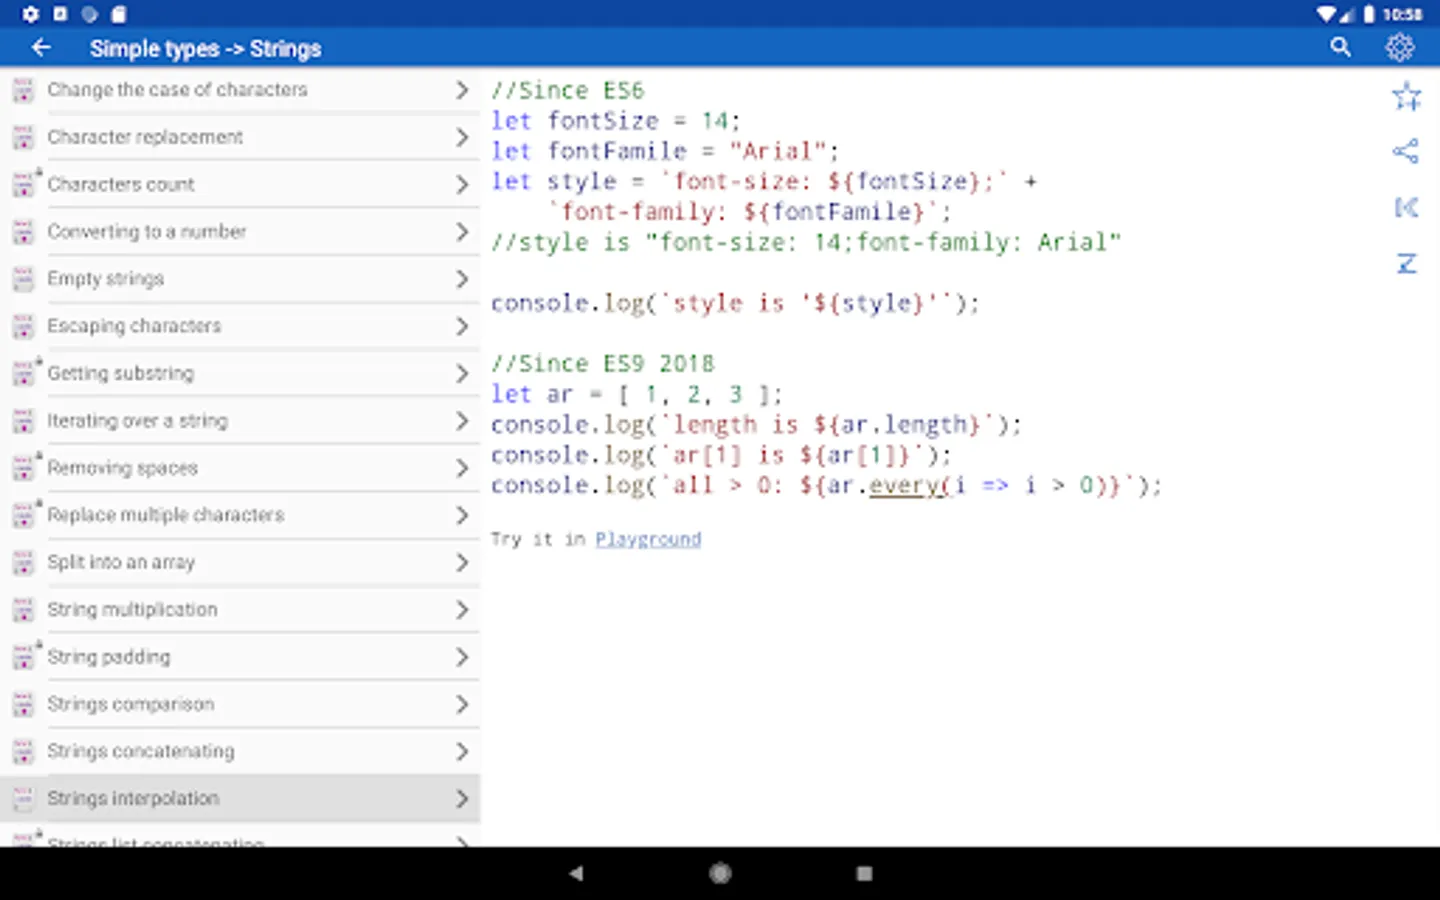
Task: Tap the icon beside Iterating over a string
Action: coord(23,421)
